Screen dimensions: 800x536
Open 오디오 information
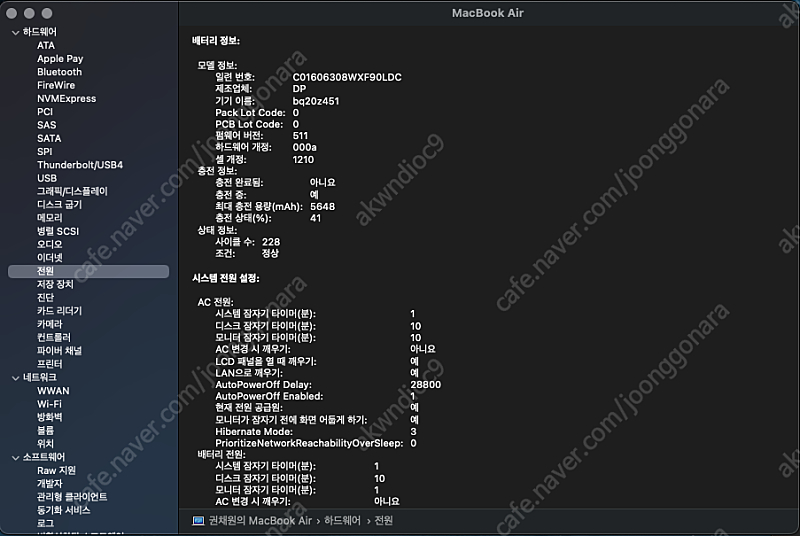[49, 244]
